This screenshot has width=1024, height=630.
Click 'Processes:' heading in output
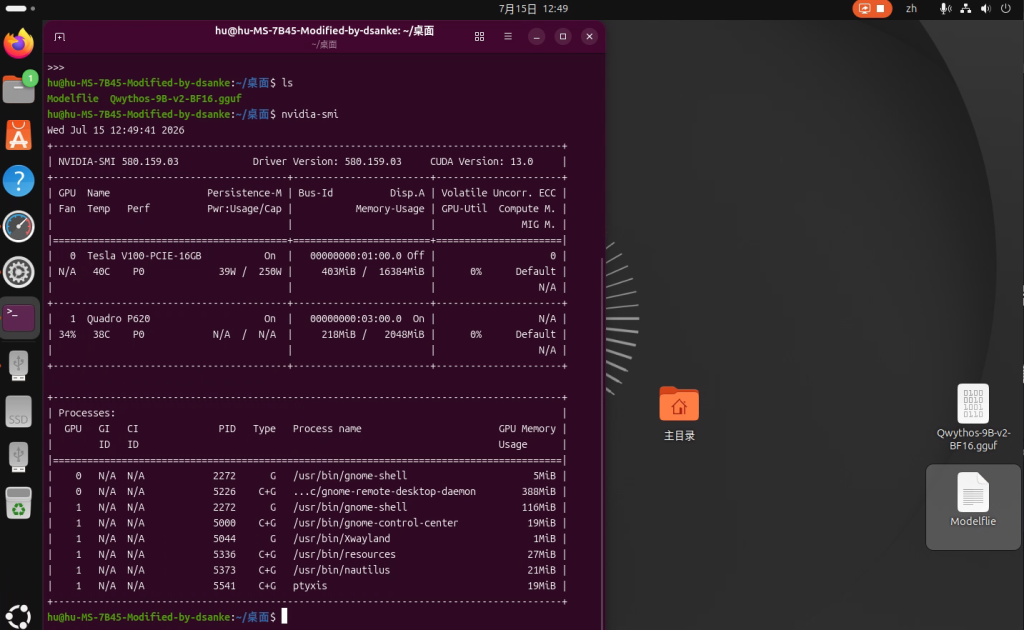(x=87, y=413)
